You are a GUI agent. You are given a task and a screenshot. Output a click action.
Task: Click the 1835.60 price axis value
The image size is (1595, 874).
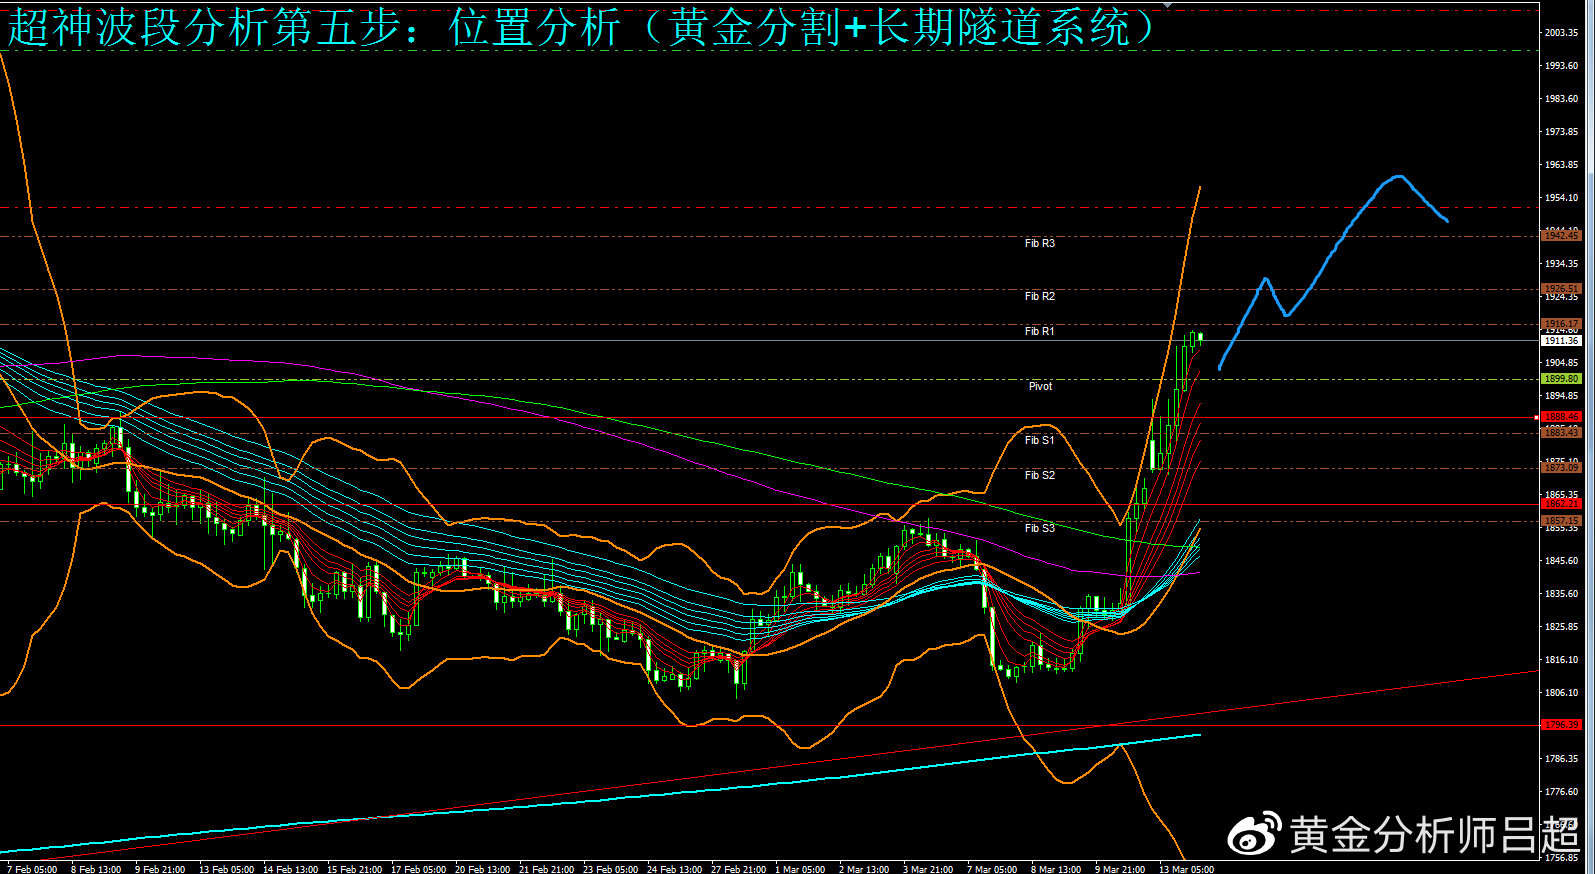coord(1561,594)
